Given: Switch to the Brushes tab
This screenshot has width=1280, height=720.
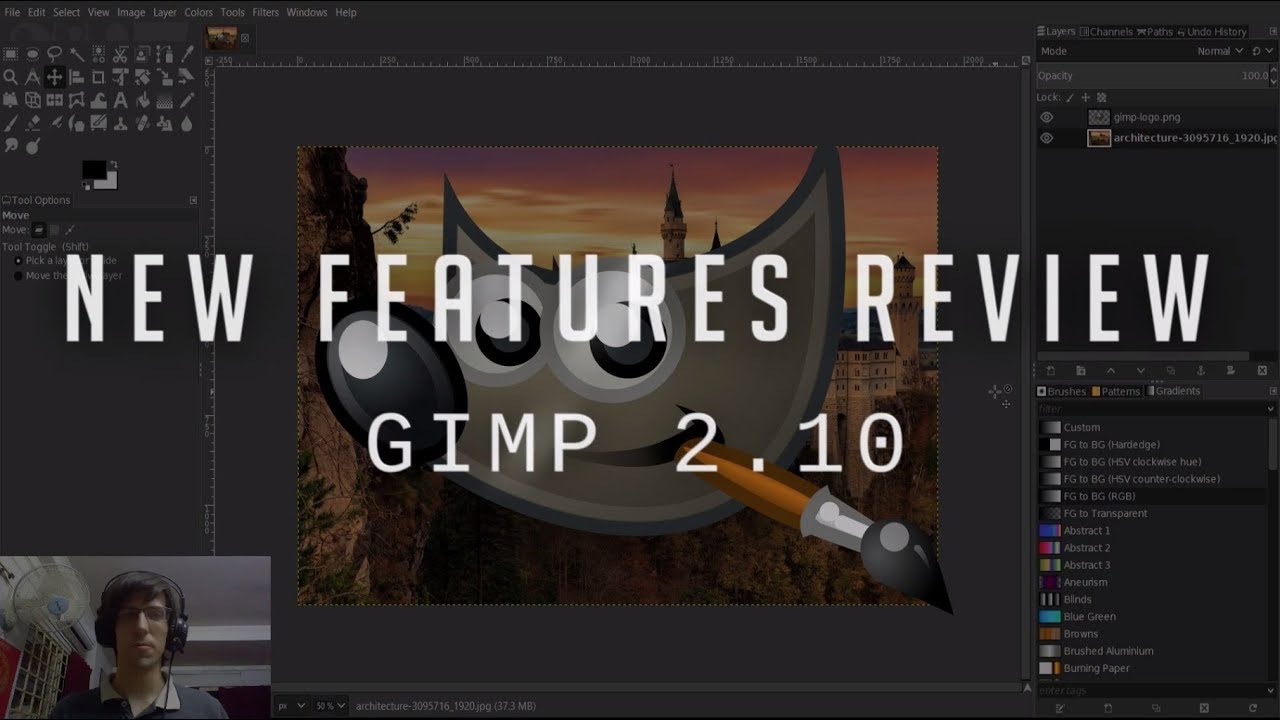Looking at the screenshot, I should click(1062, 391).
